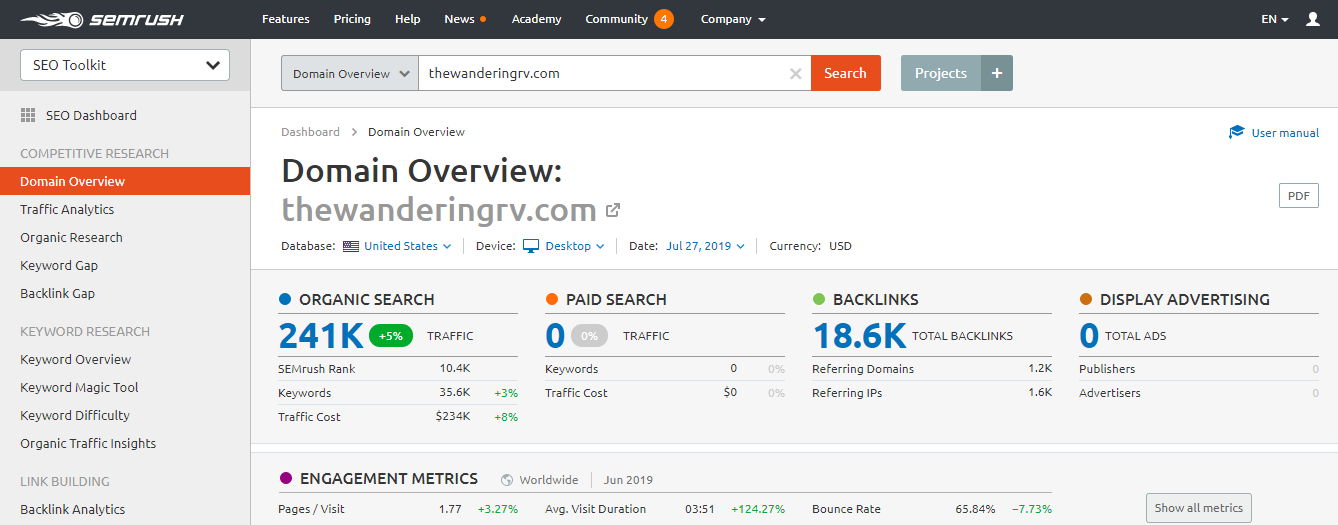Viewport: 1338px width, 525px height.
Task: Click the ORGANIC SEARCH section heading
Action: [367, 299]
